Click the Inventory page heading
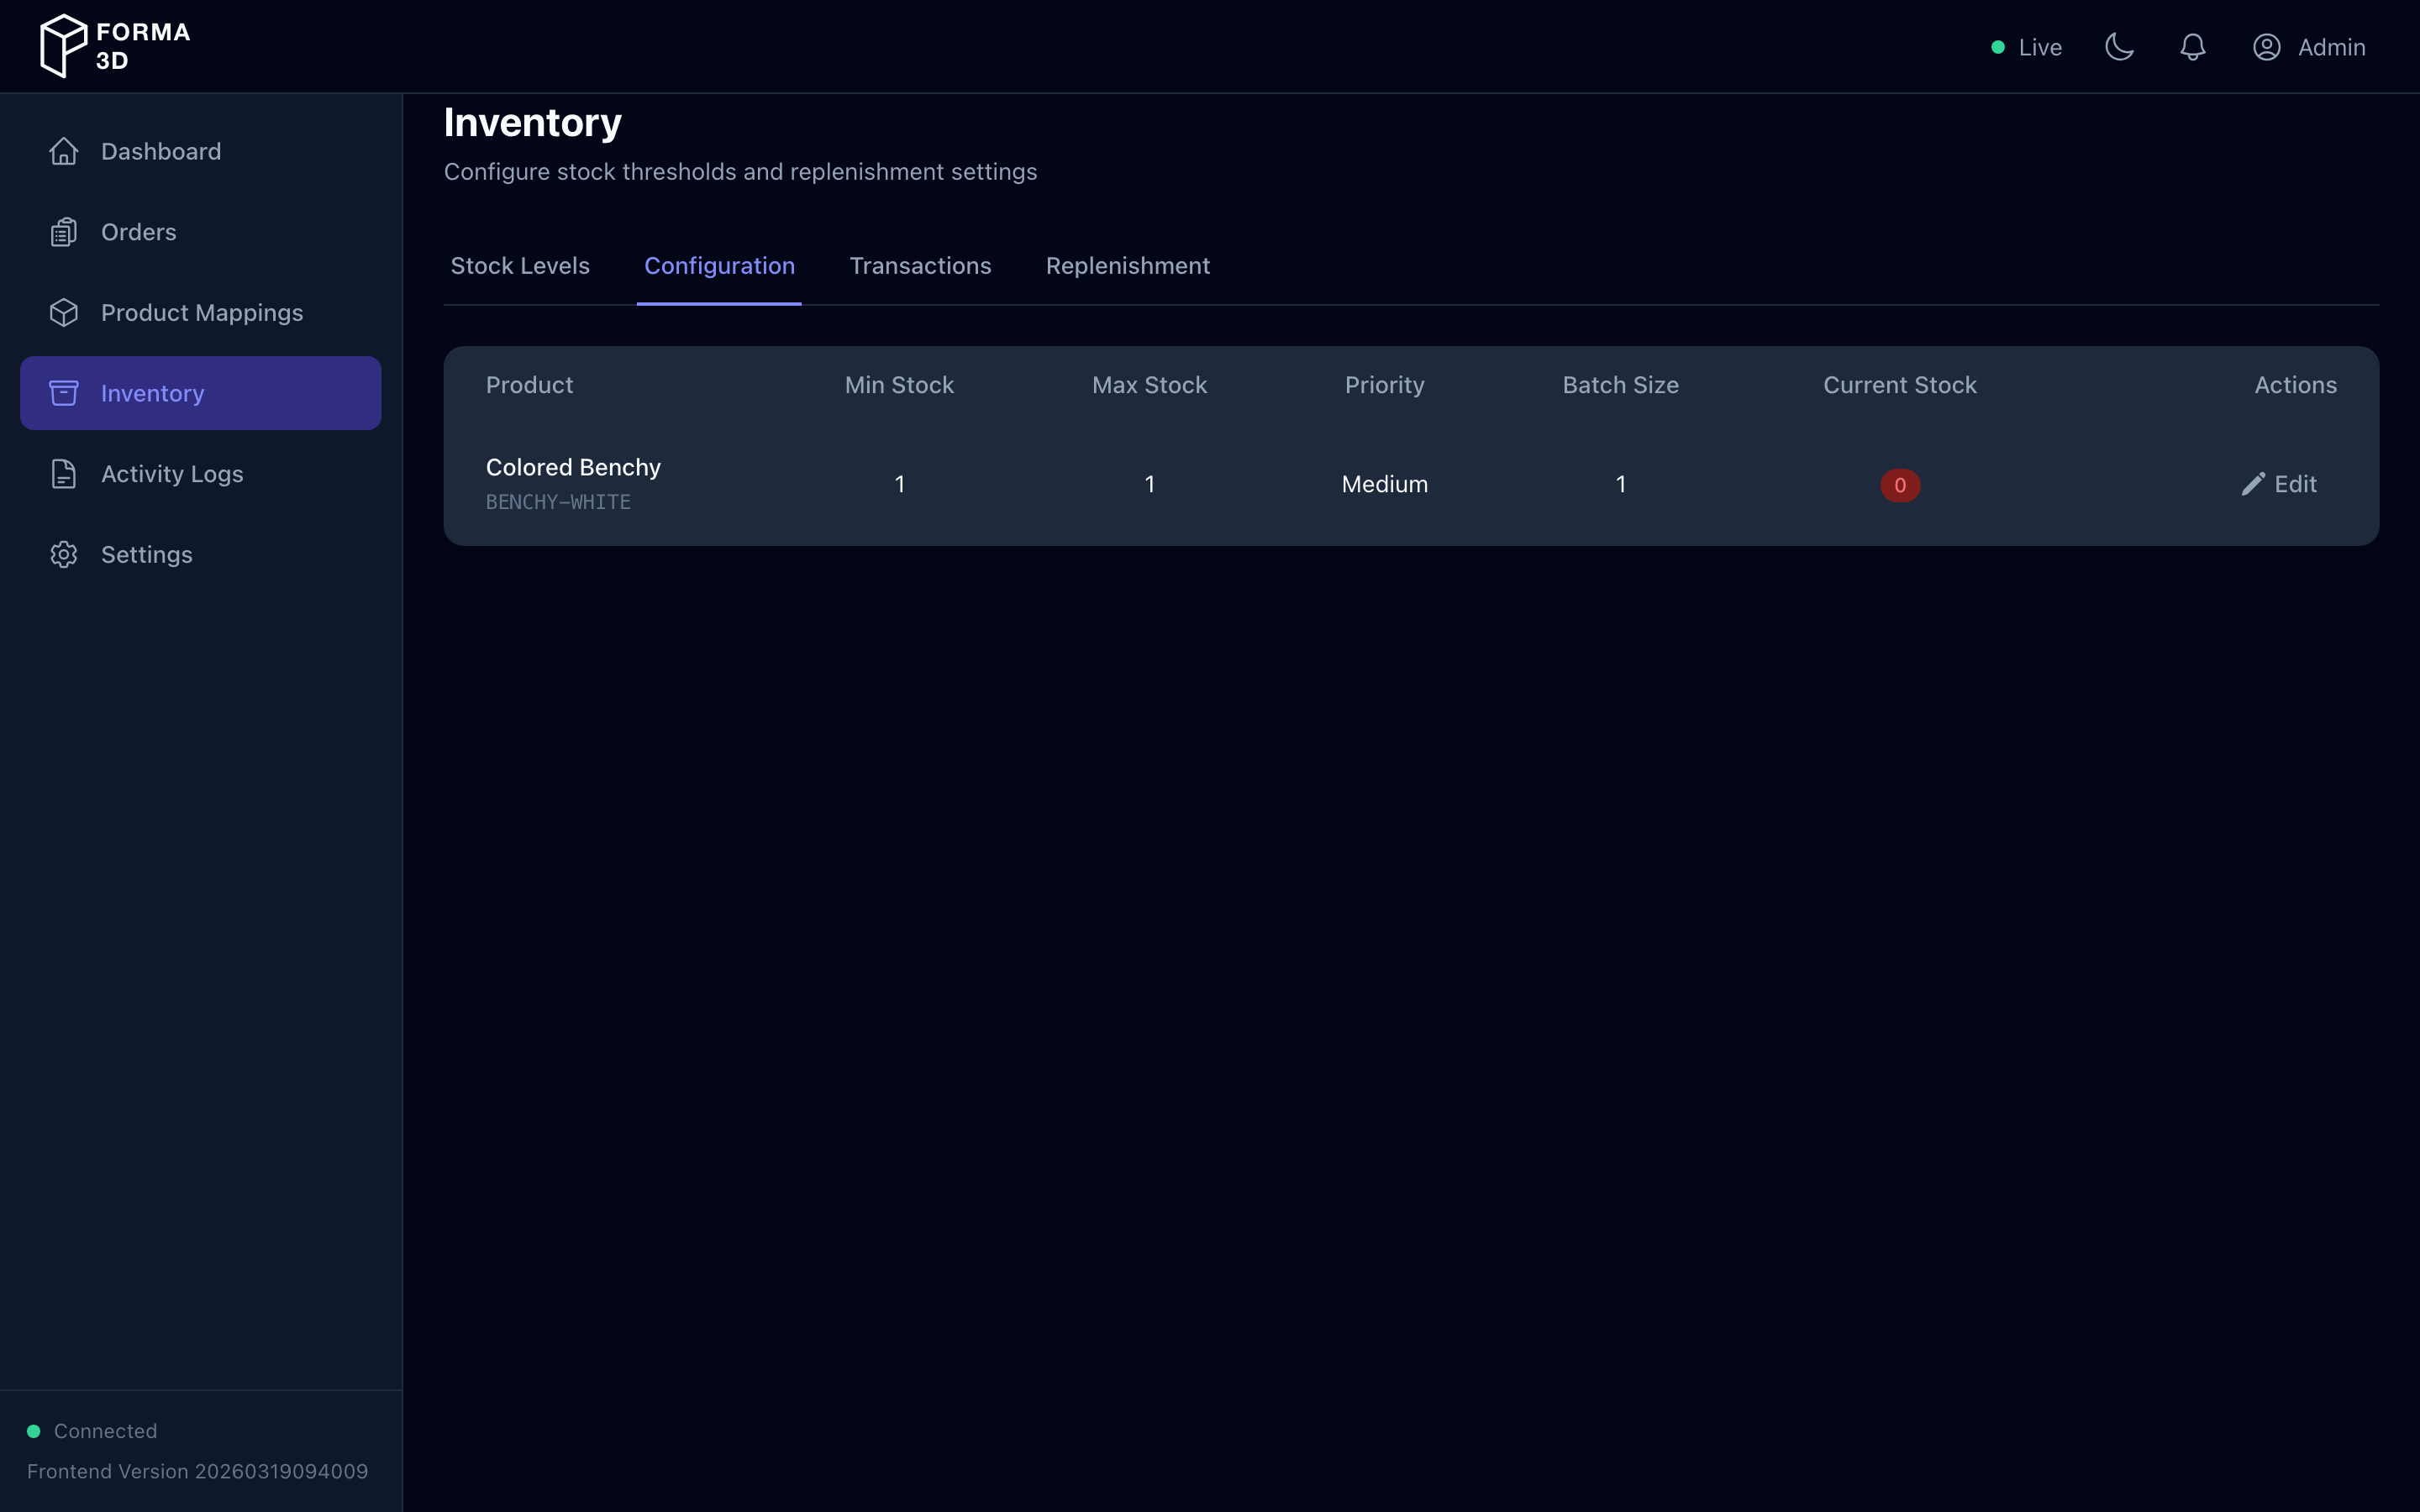Image resolution: width=2420 pixels, height=1512 pixels. (532, 122)
